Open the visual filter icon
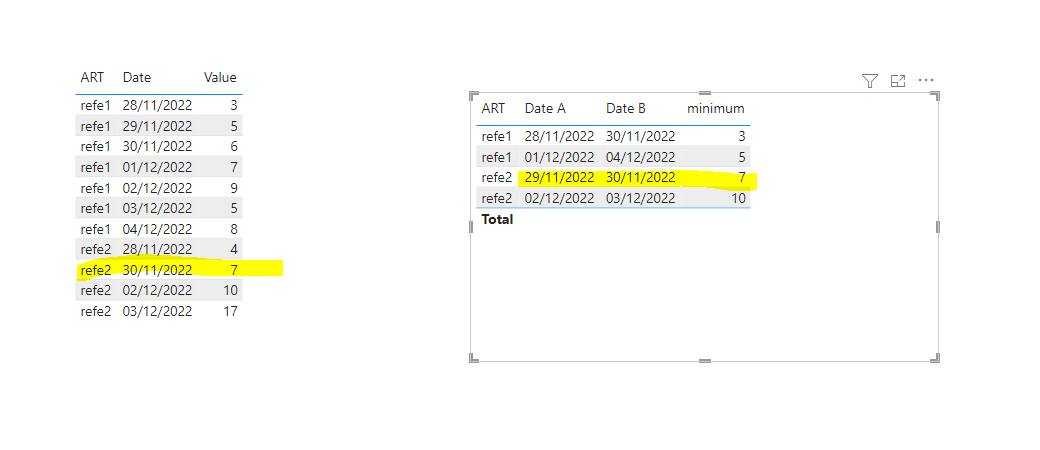1040x450 pixels. click(x=870, y=81)
